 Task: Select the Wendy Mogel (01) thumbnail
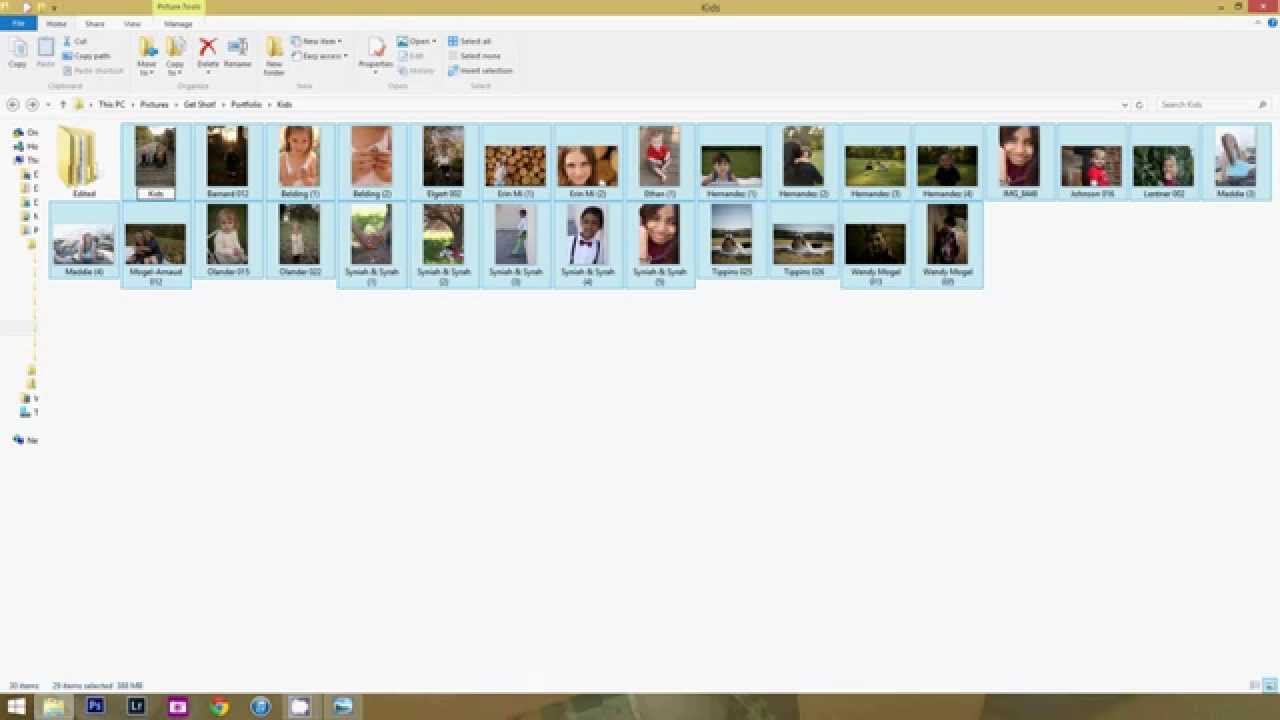(x=875, y=244)
